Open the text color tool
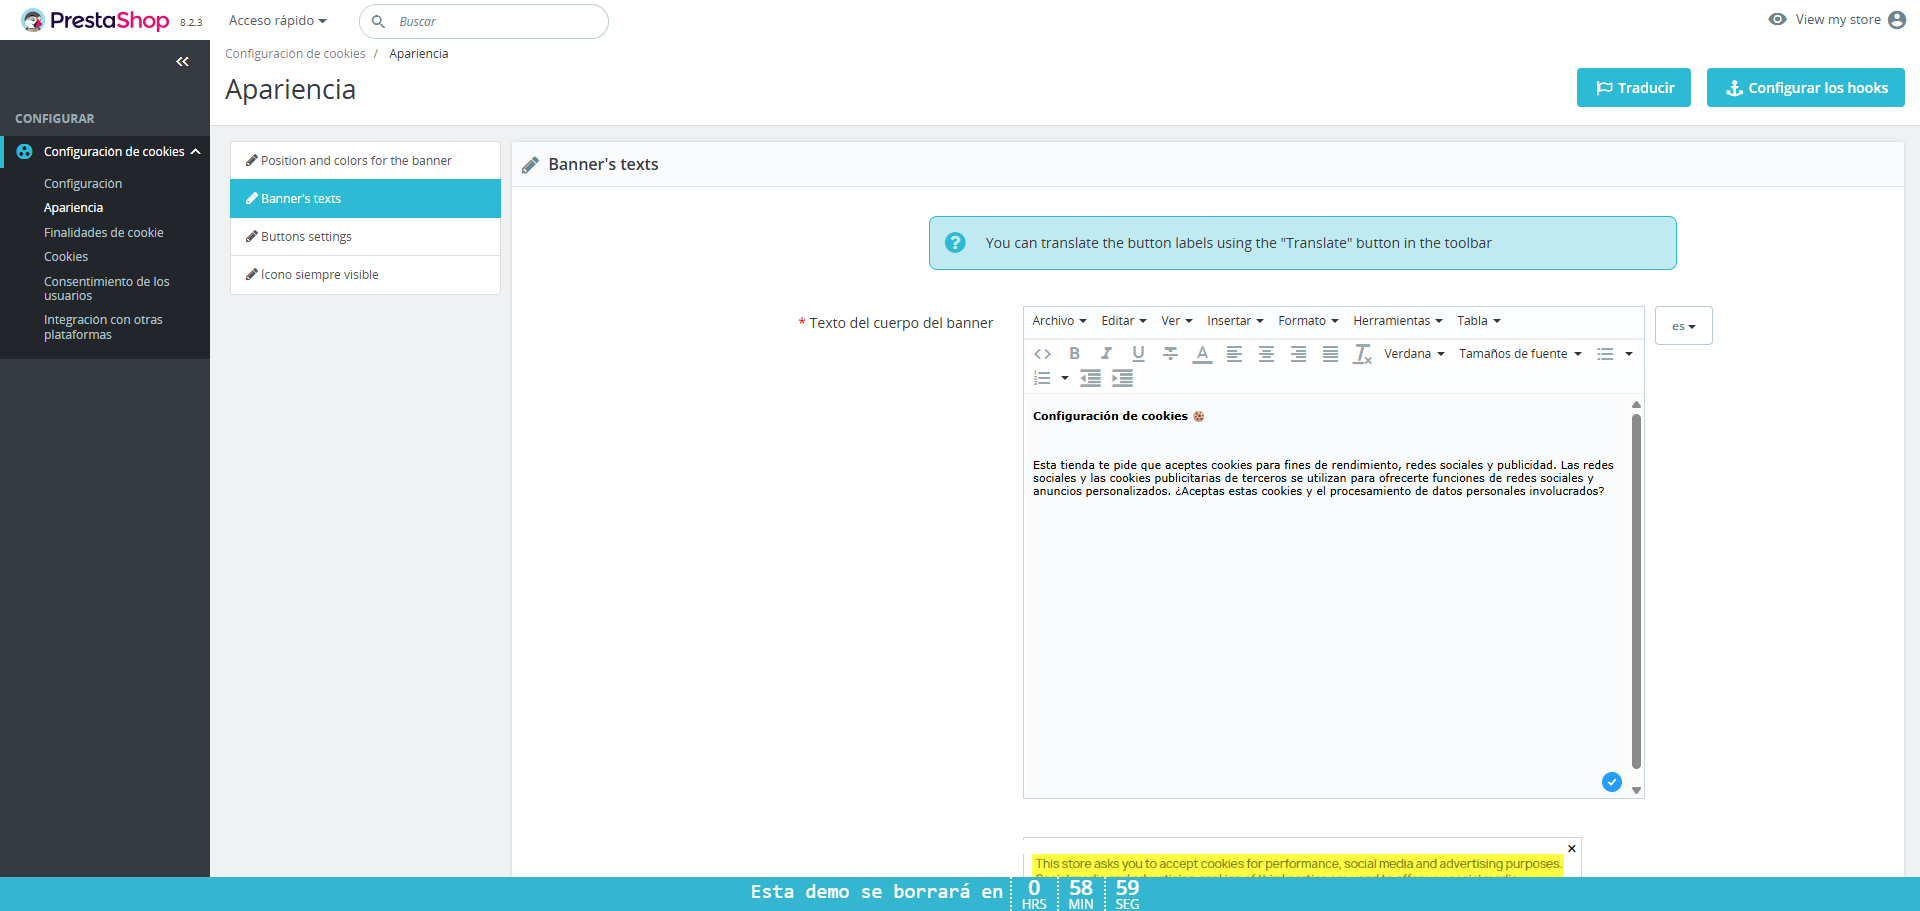 (x=1202, y=354)
